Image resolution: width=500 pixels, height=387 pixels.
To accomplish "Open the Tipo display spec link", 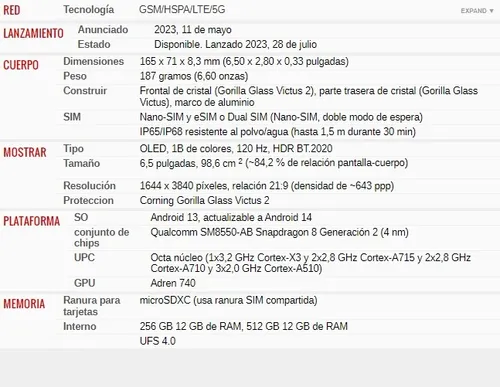I will pyautogui.click(x=73, y=149).
